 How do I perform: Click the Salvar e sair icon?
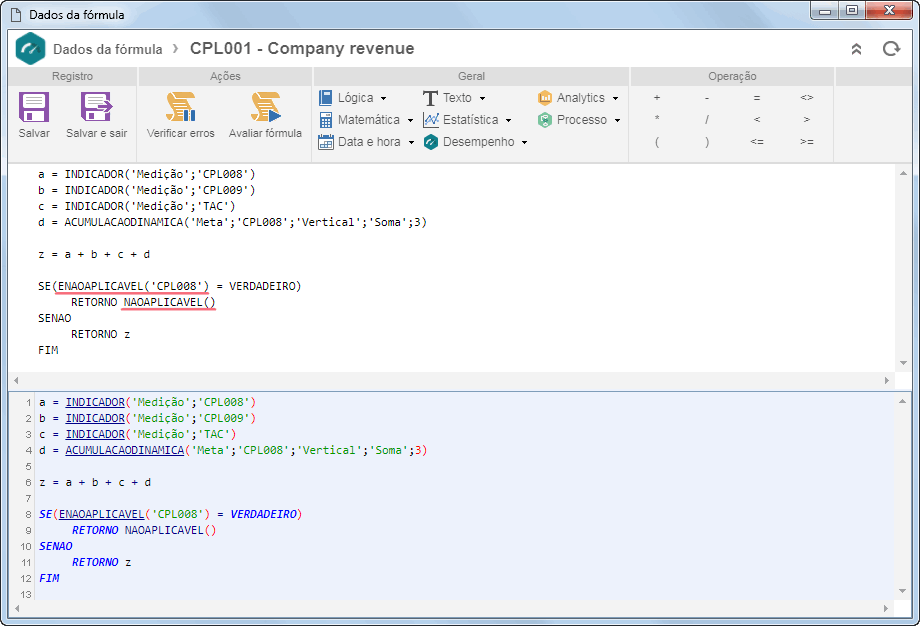coord(96,107)
